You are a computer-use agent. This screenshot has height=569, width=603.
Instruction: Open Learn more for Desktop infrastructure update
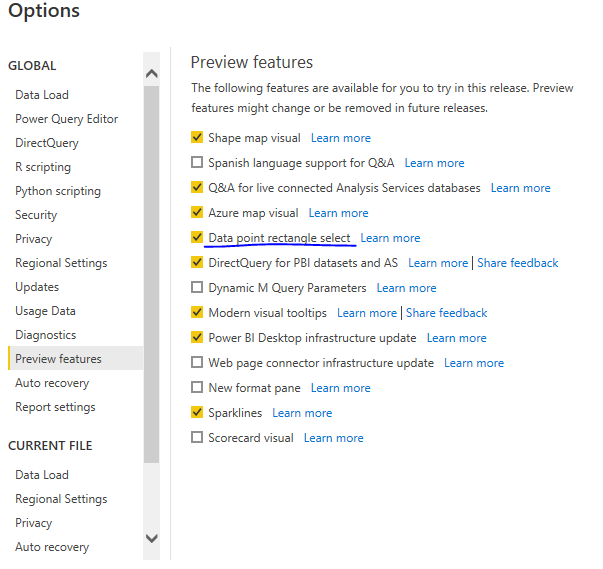tap(457, 338)
